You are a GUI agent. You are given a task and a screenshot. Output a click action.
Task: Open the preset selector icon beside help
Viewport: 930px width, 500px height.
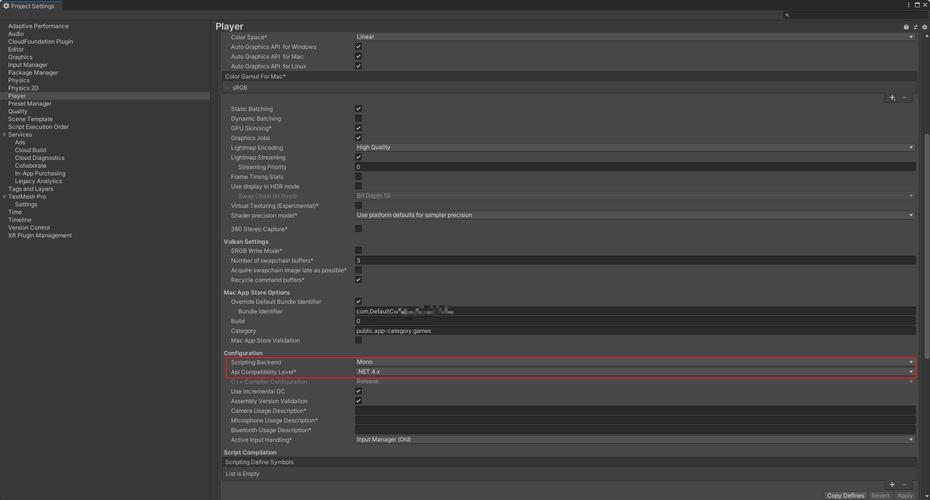point(915,27)
